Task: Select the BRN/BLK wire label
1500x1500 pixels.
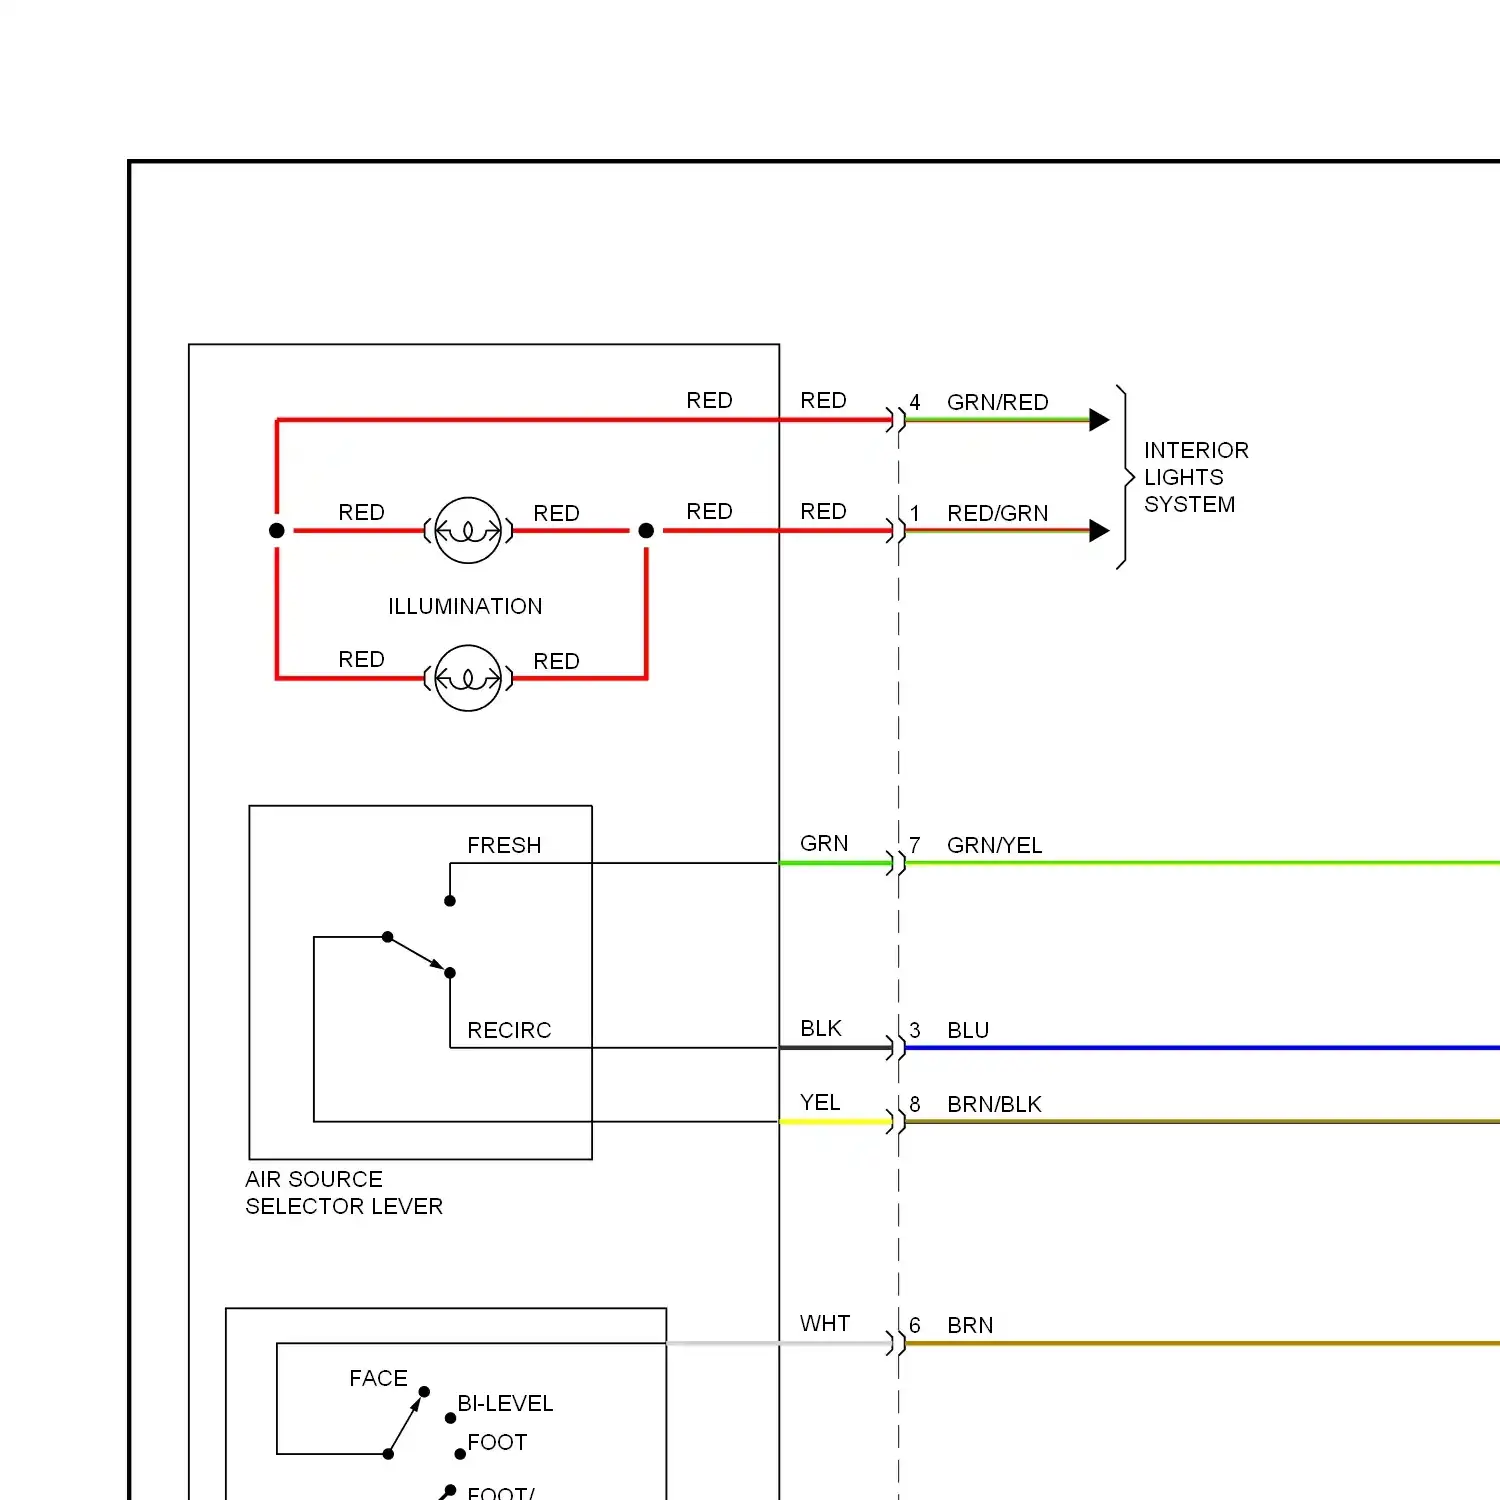Action: pos(994,1104)
